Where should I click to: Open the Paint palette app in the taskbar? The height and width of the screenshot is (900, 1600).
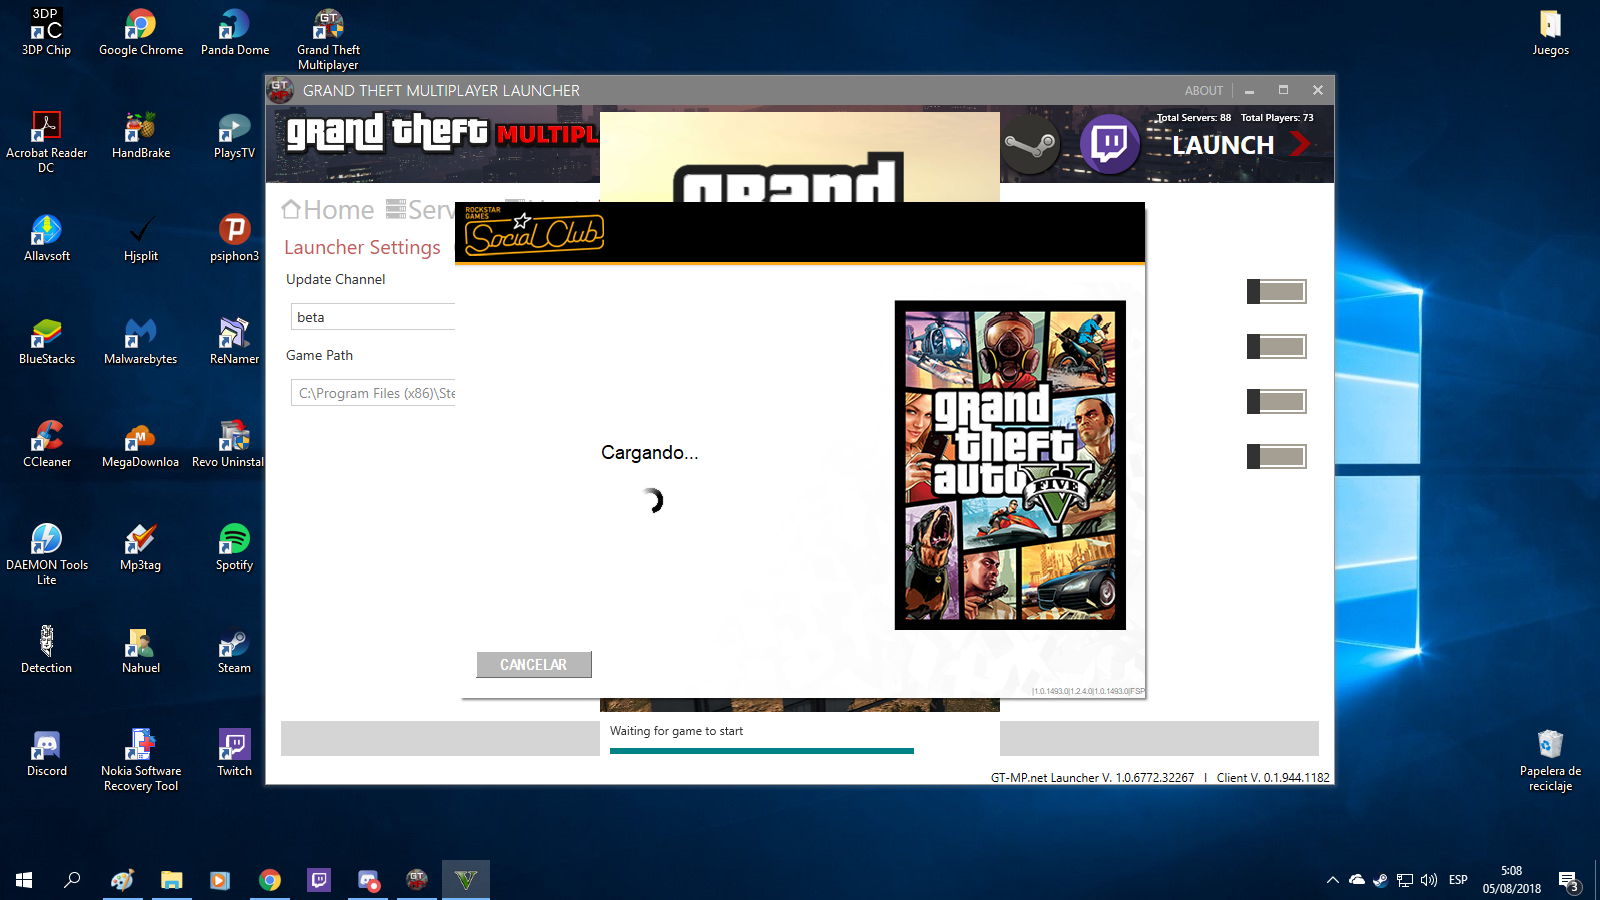[x=123, y=880]
